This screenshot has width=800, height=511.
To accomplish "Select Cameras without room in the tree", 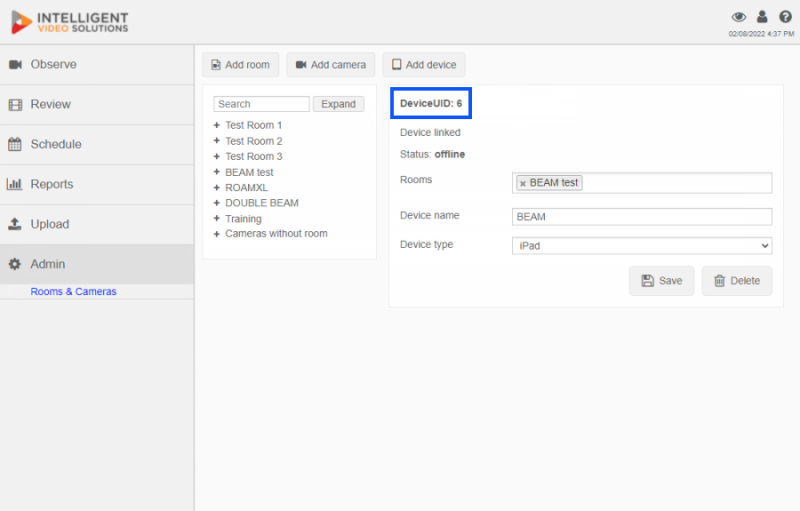I will 277,234.
